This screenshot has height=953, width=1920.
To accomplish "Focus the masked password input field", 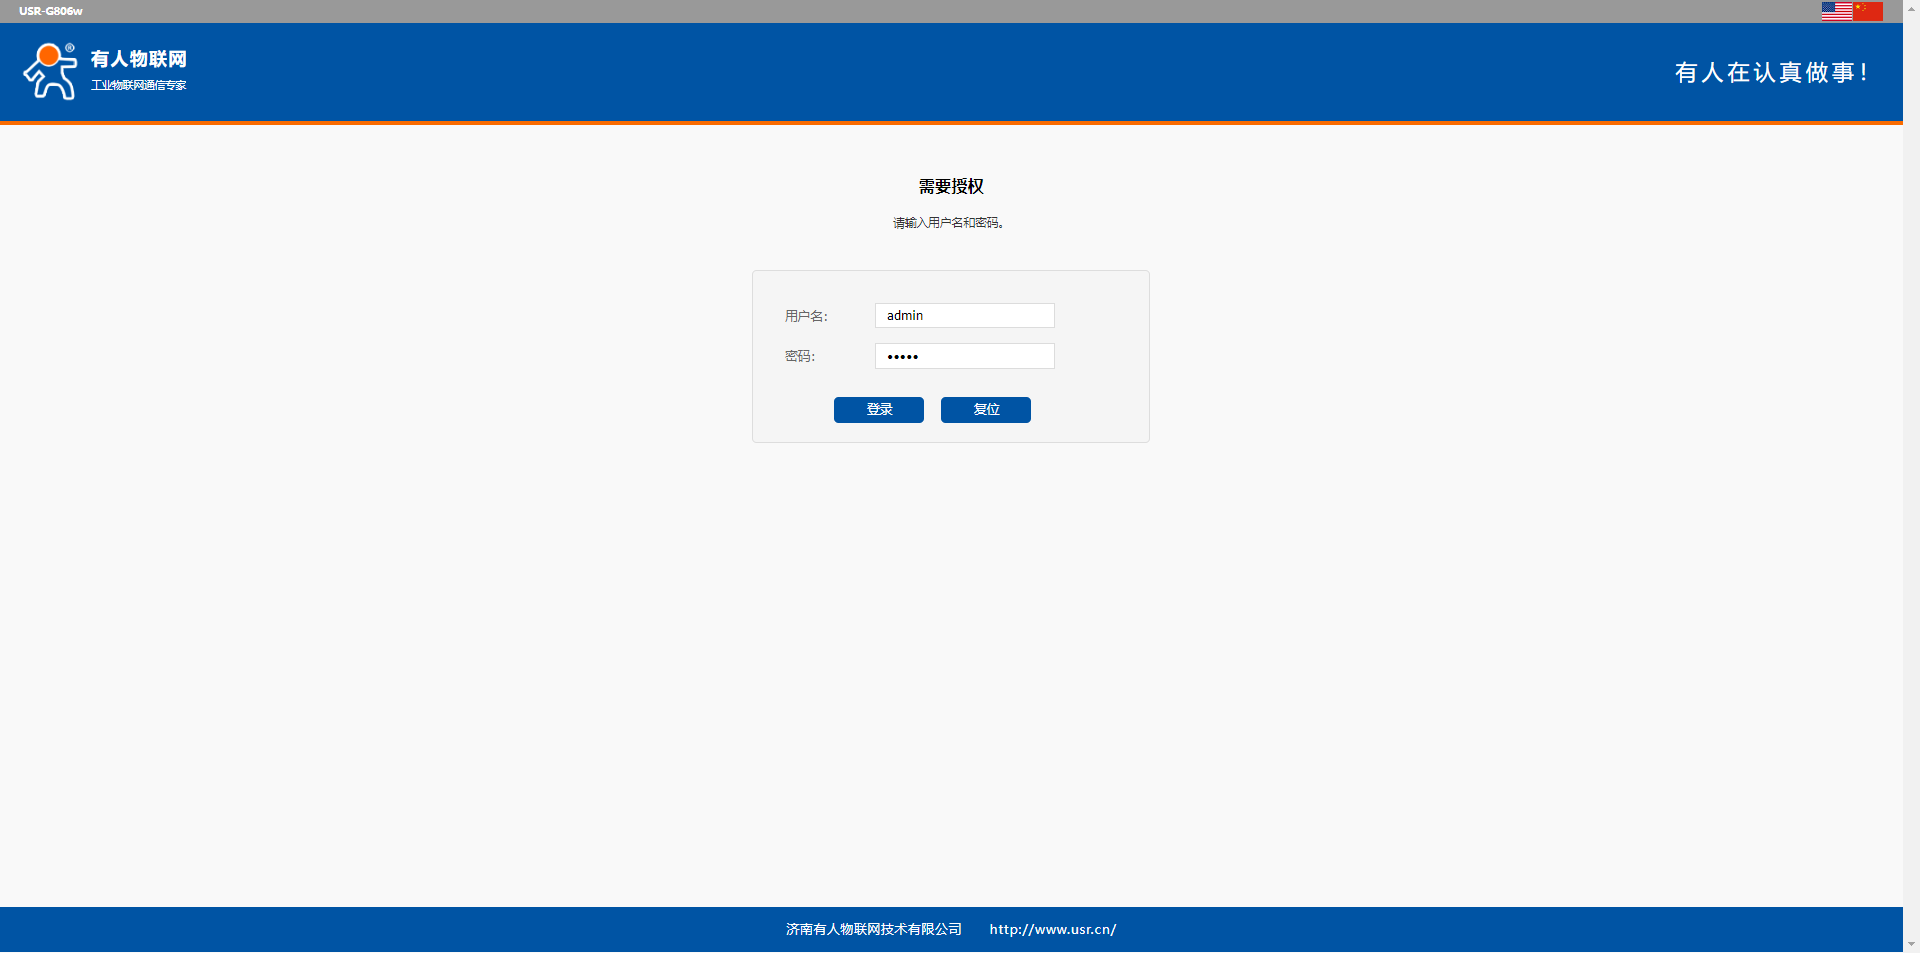I will pyautogui.click(x=964, y=356).
